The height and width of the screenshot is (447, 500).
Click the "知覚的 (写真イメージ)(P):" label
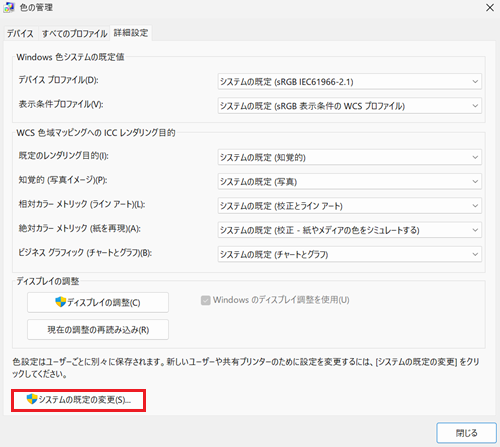63,180
